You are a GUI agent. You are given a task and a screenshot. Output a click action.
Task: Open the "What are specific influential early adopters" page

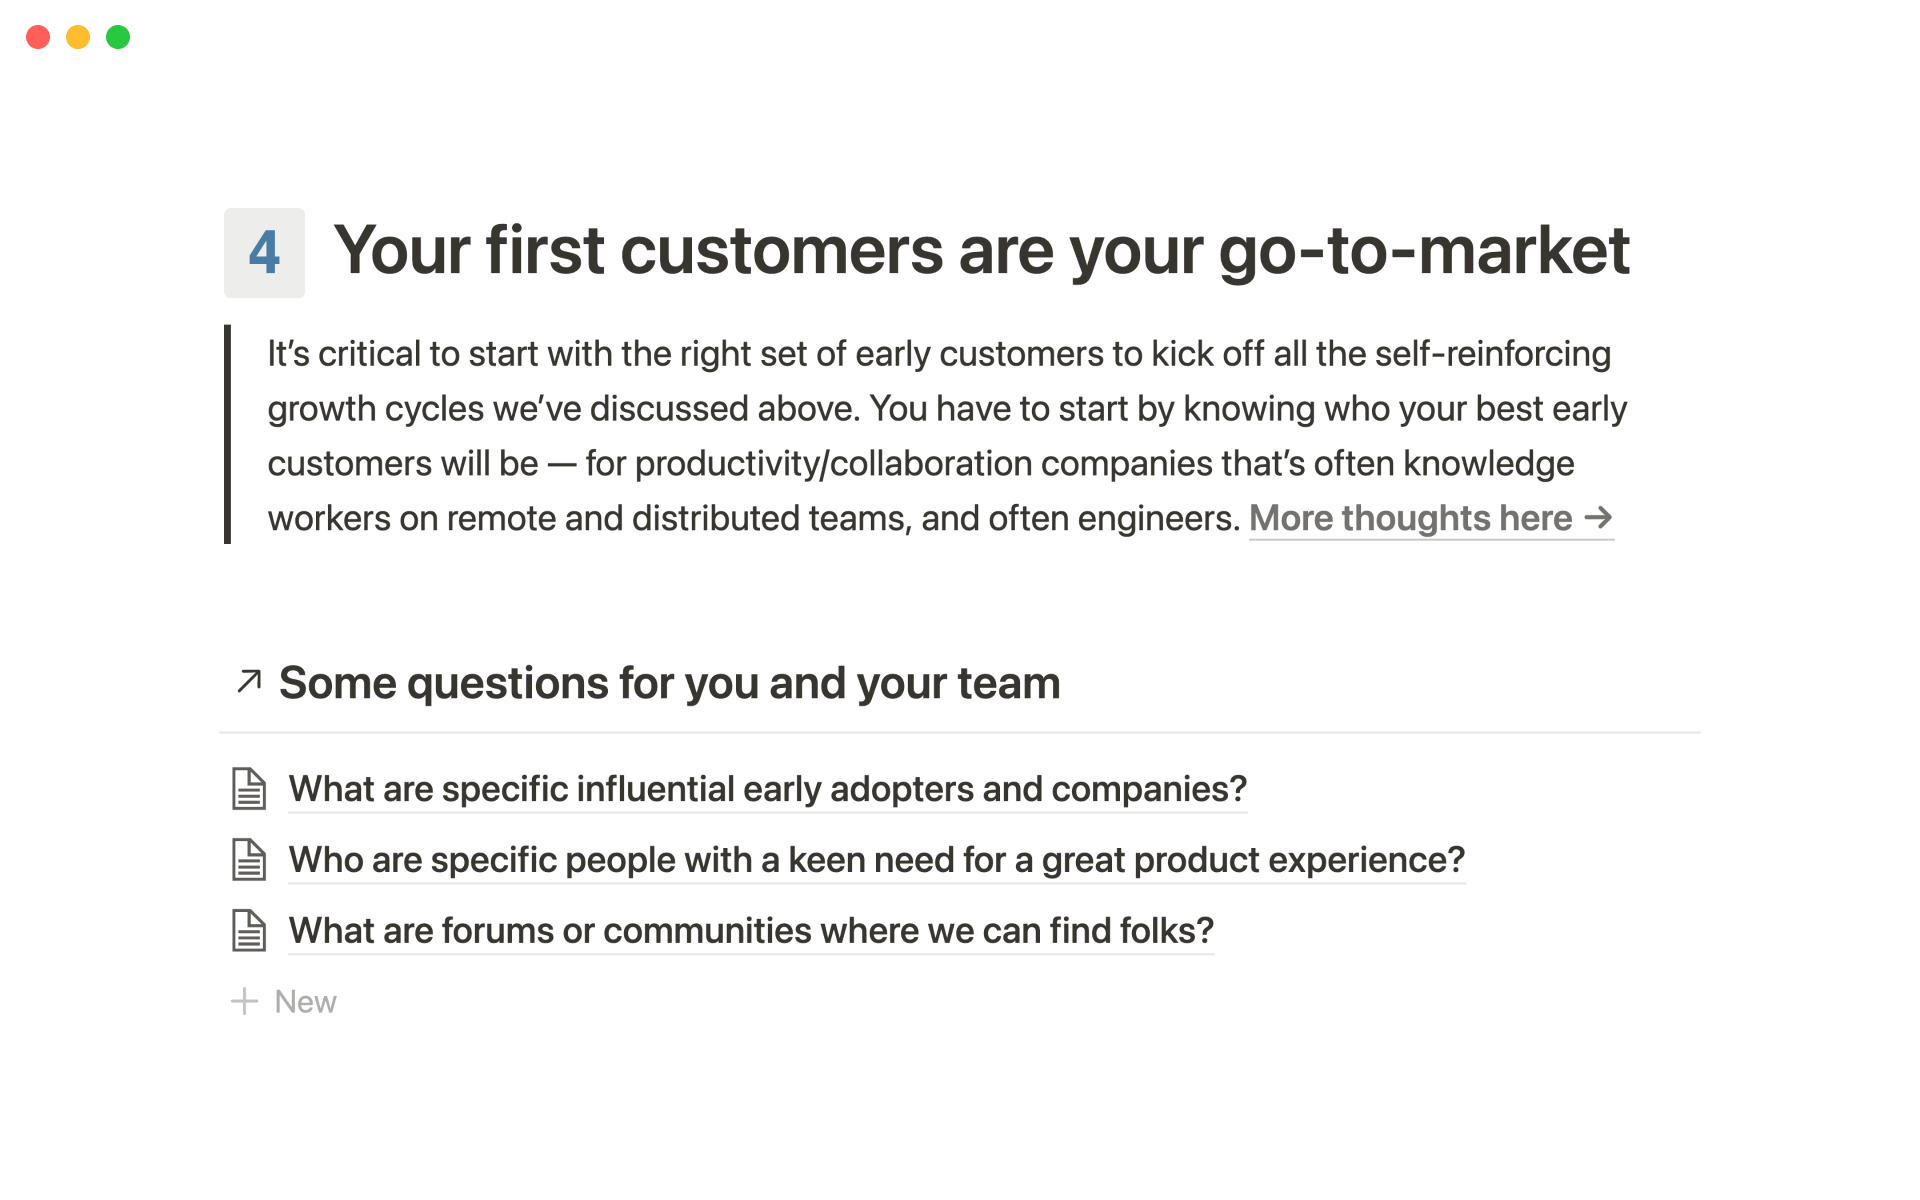(x=767, y=789)
